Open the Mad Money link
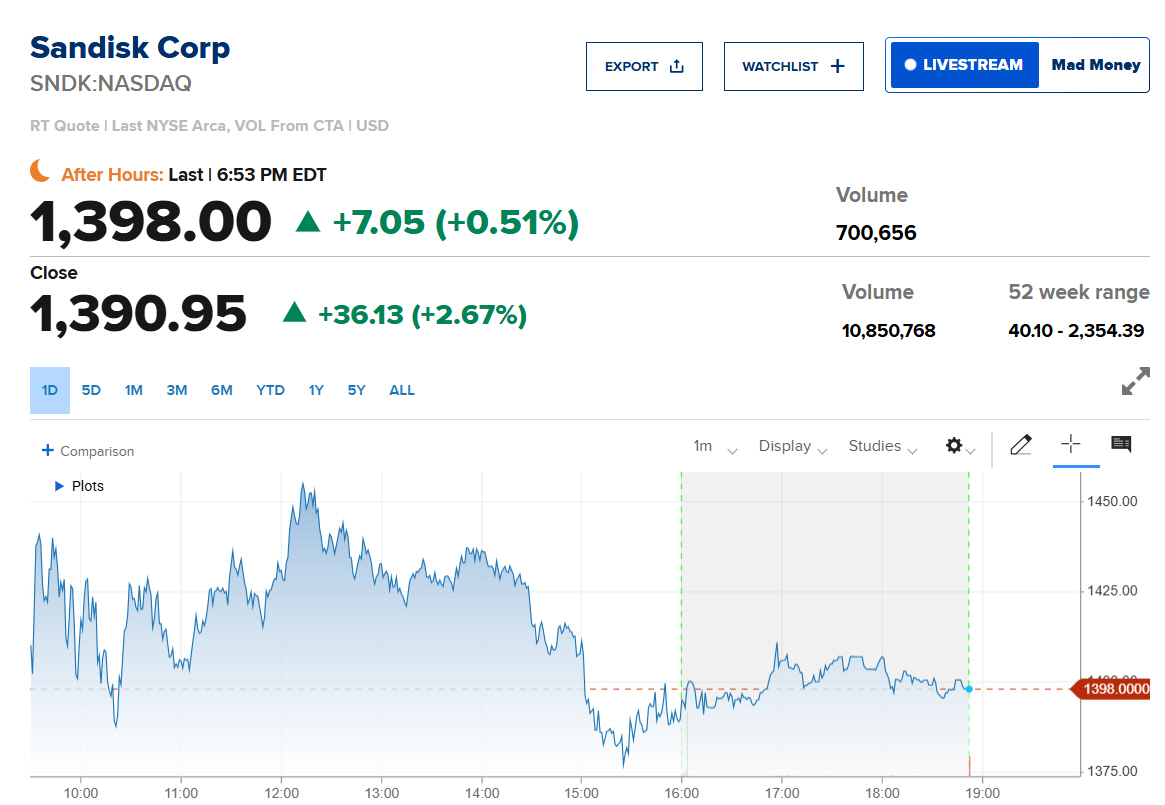Viewport: 1165px width, 805px height. click(1095, 65)
